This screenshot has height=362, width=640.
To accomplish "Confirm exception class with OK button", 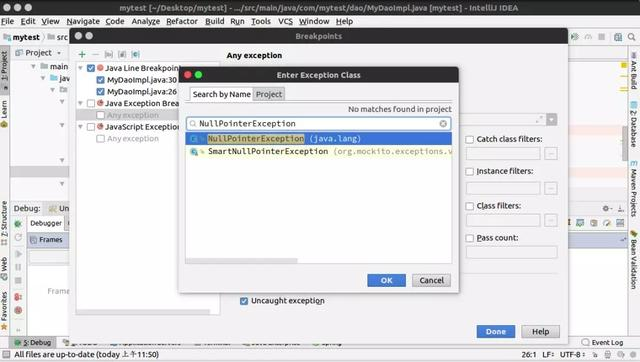I will tap(386, 280).
